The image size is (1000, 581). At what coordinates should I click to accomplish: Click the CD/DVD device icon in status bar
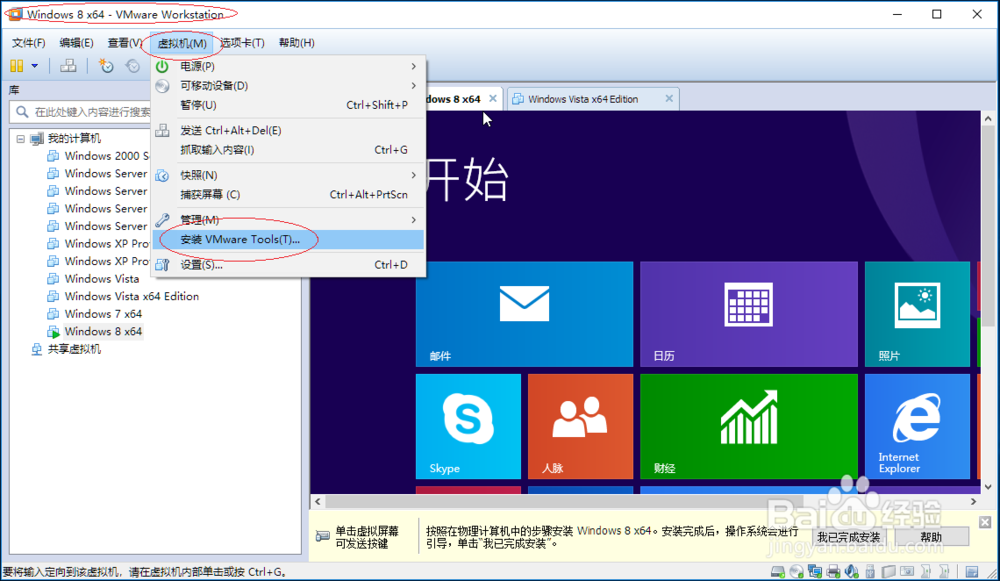[x=794, y=570]
